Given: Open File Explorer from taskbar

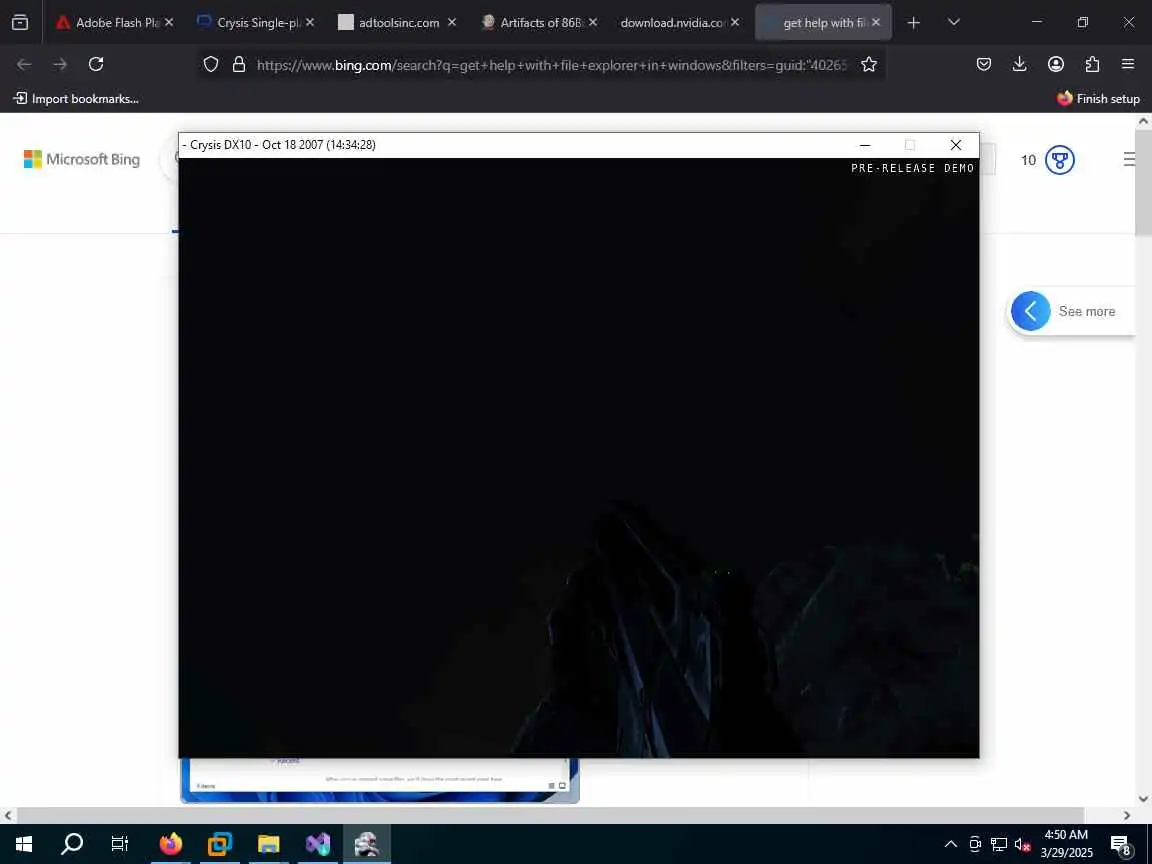Looking at the screenshot, I should pyautogui.click(x=269, y=843).
